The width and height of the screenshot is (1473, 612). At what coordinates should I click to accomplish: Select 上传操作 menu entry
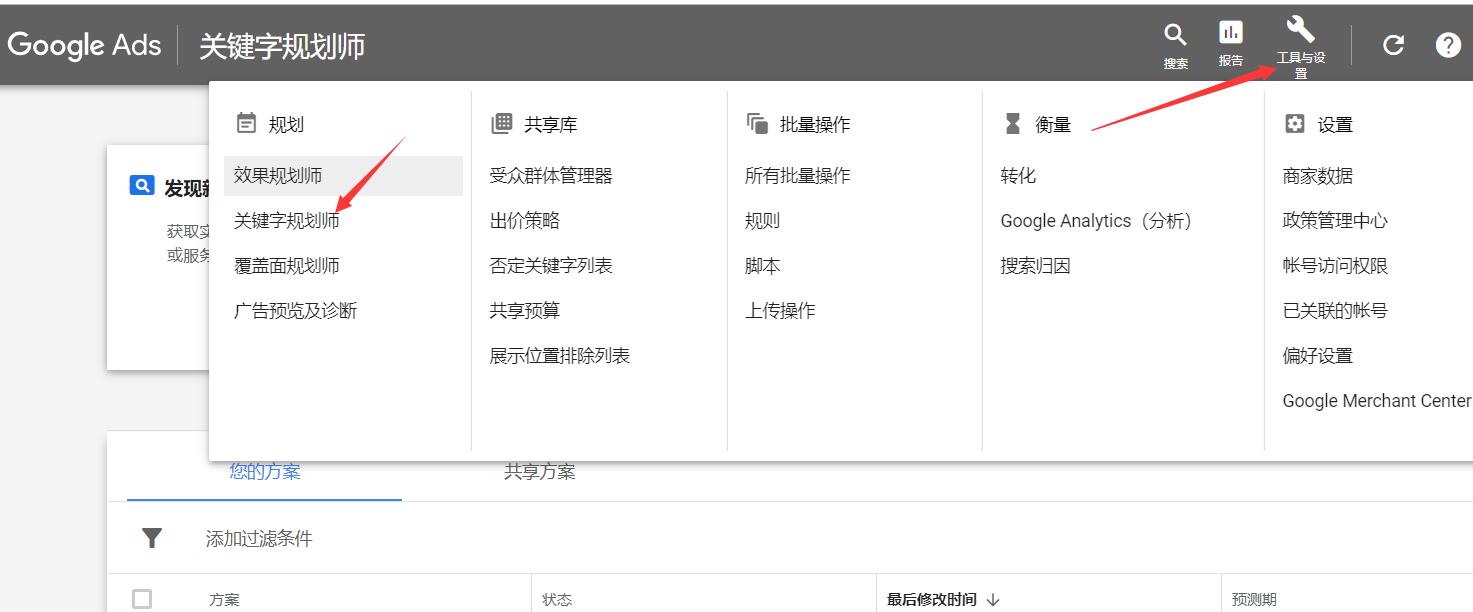point(780,311)
